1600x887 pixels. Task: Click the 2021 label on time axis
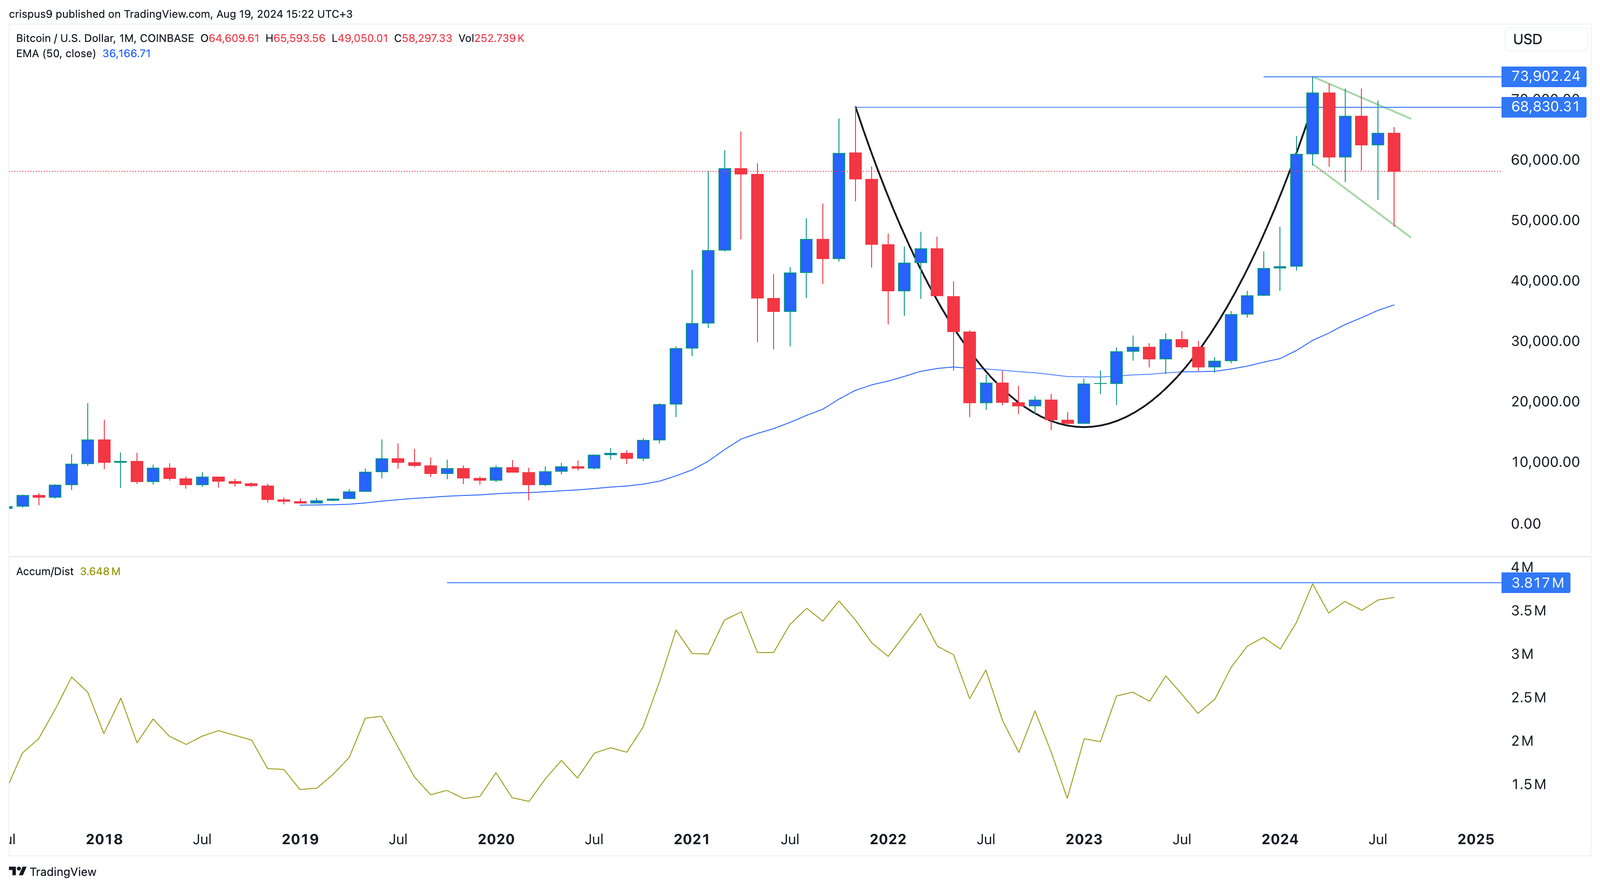(692, 839)
